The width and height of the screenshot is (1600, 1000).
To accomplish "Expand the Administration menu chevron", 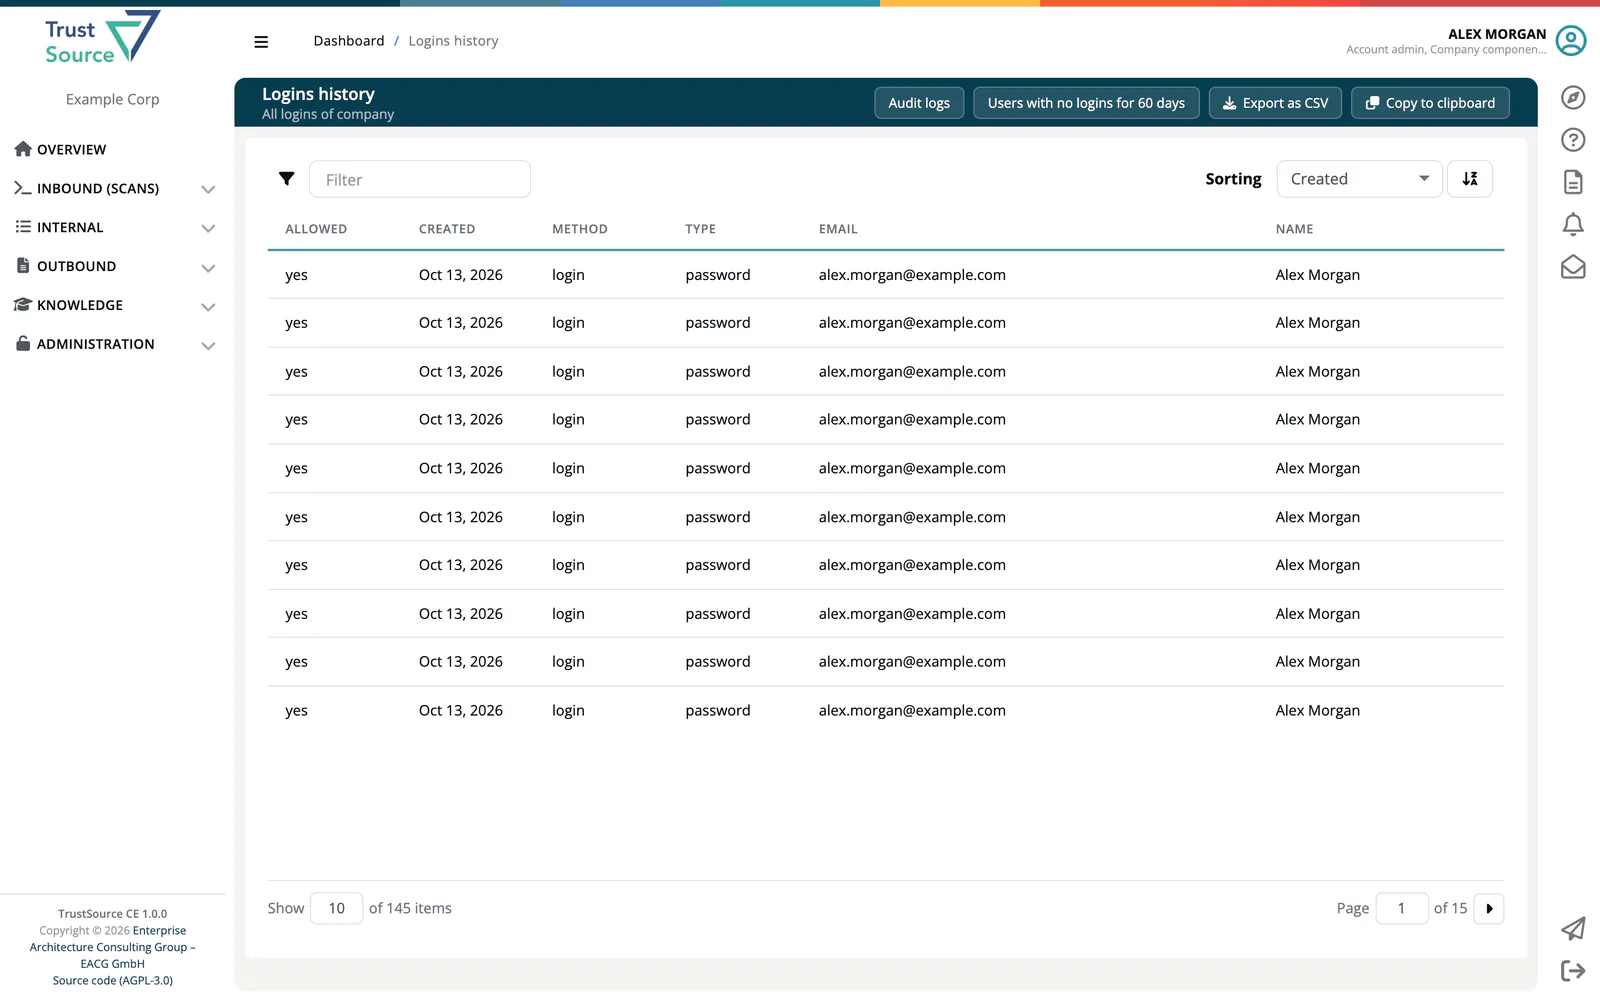I will click(208, 345).
